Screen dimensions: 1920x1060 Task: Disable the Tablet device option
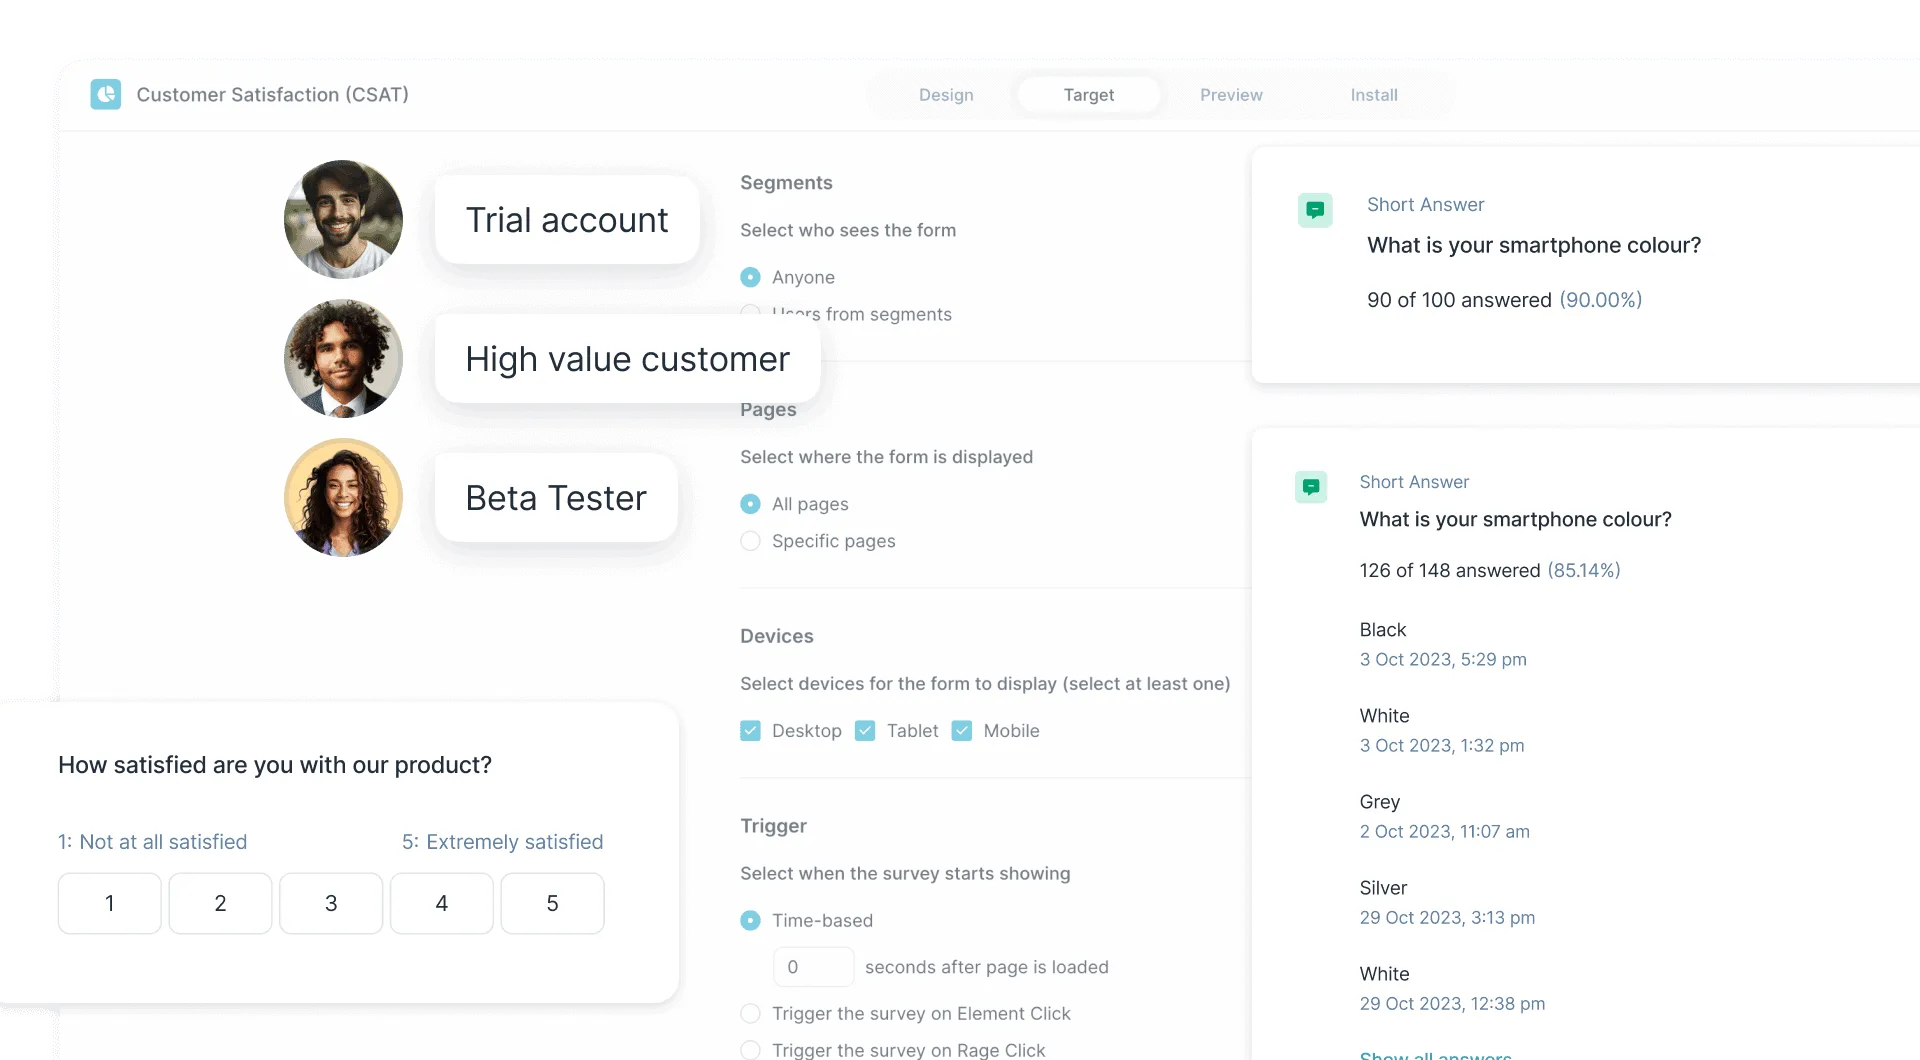click(864, 731)
